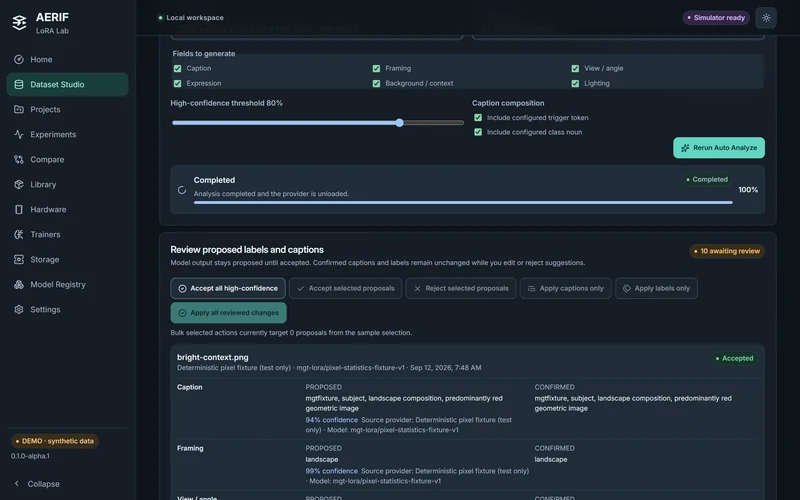Open the Compare page

click(x=67, y=160)
